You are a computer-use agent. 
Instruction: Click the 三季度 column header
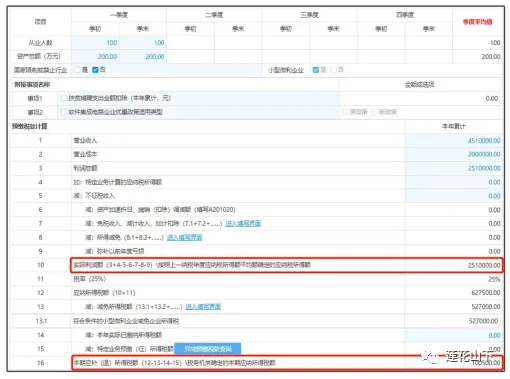point(310,15)
